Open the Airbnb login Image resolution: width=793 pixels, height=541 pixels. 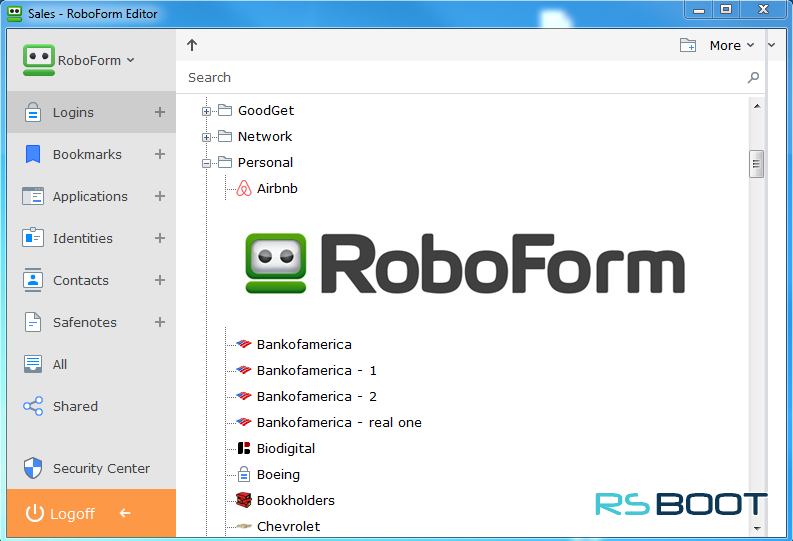[x=277, y=189]
